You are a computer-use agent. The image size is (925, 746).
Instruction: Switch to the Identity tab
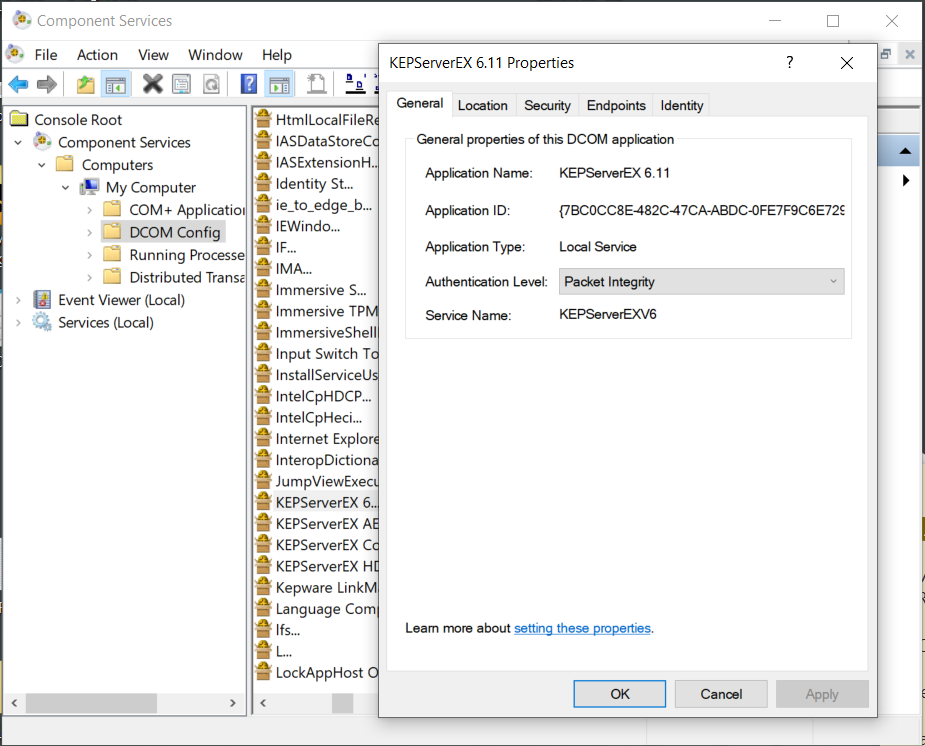pos(682,105)
